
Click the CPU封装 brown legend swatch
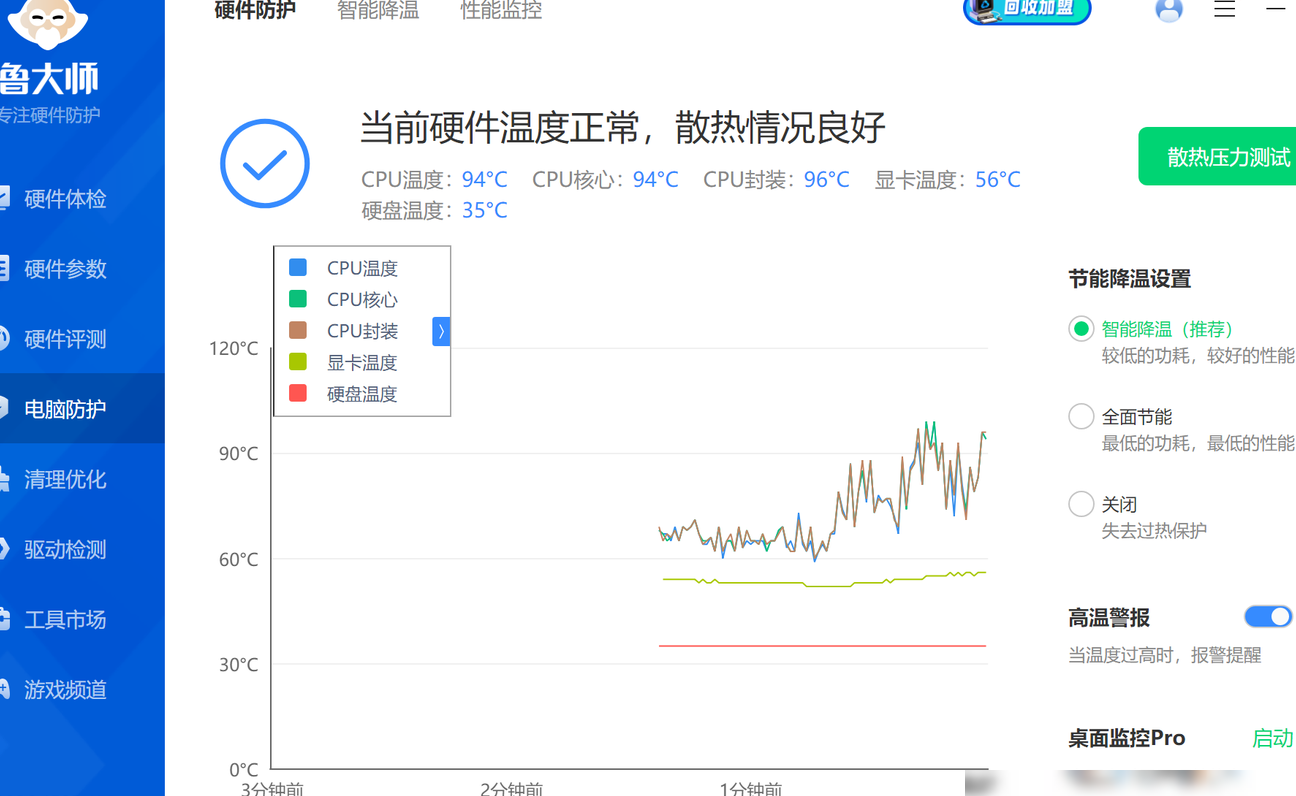pyautogui.click(x=298, y=330)
